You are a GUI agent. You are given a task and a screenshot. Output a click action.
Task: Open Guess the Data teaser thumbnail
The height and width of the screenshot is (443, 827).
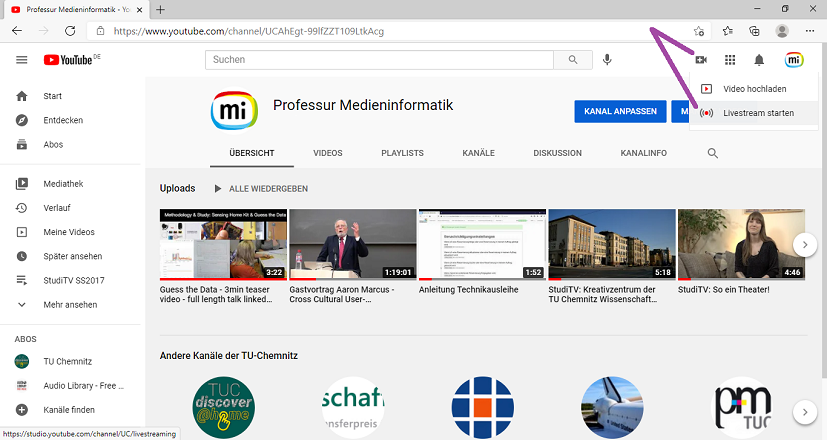tap(223, 245)
